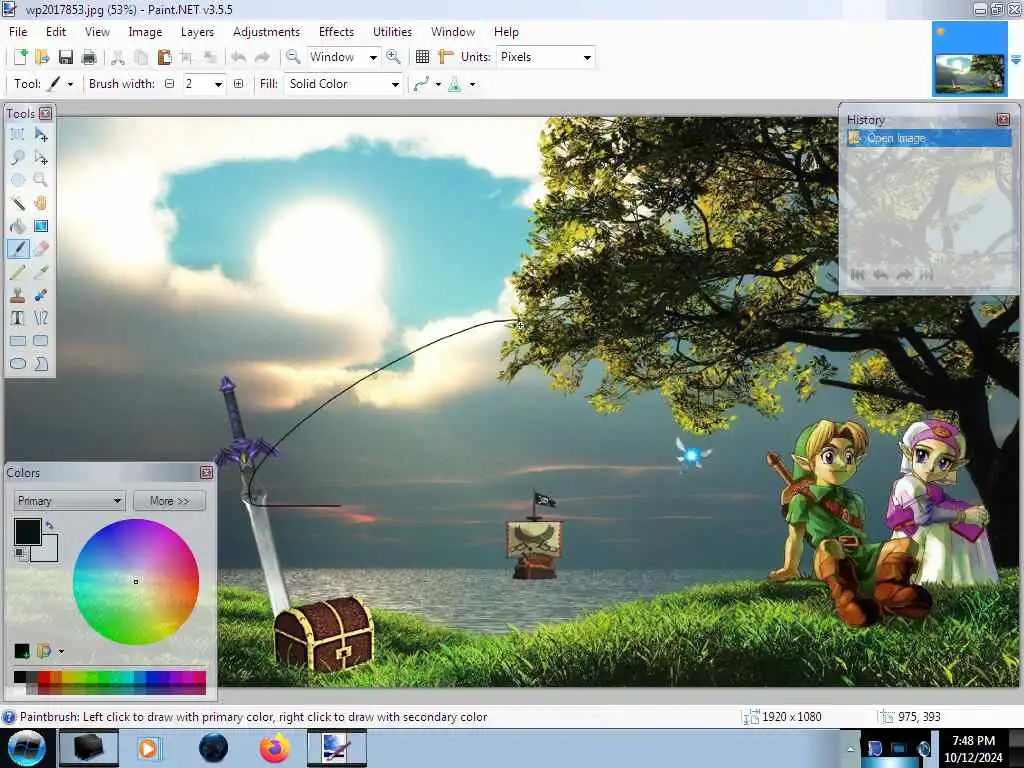This screenshot has height=768, width=1024.
Task: Select the Move Selection tool
Action: (x=40, y=157)
